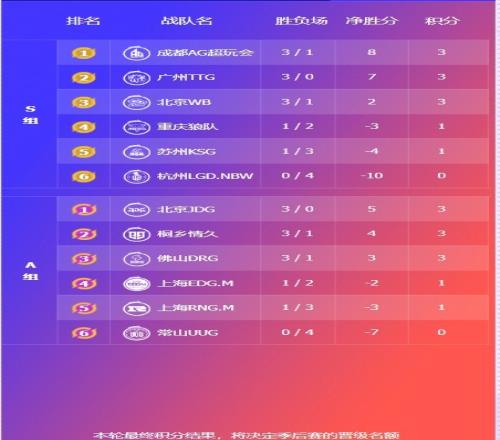Click the 佛山DRG team logo

pos(136,259)
